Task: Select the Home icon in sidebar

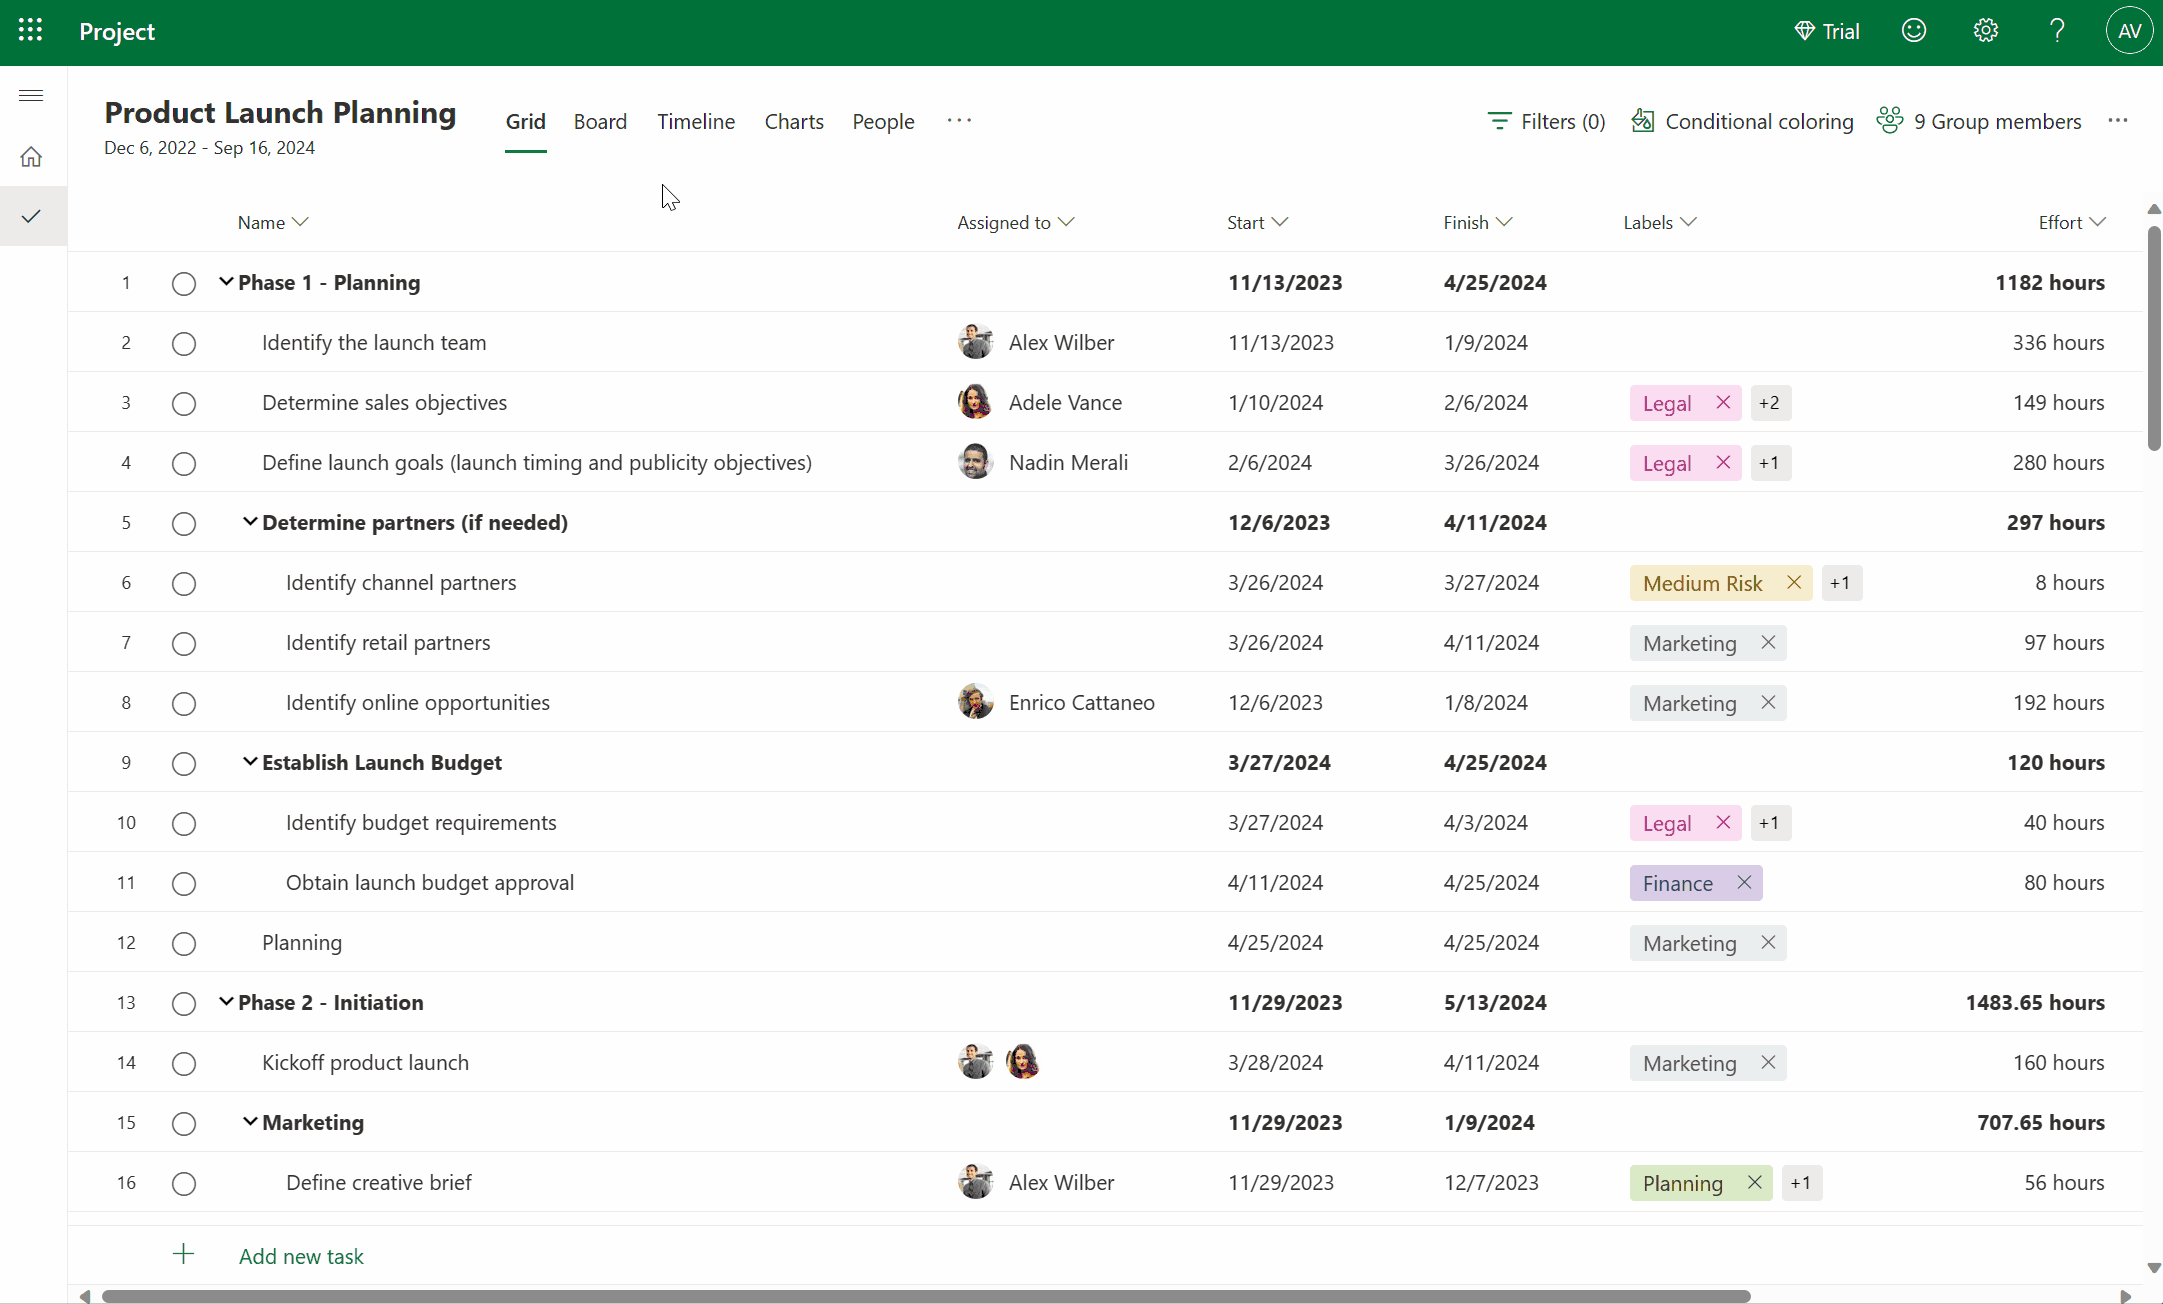Action: point(30,157)
